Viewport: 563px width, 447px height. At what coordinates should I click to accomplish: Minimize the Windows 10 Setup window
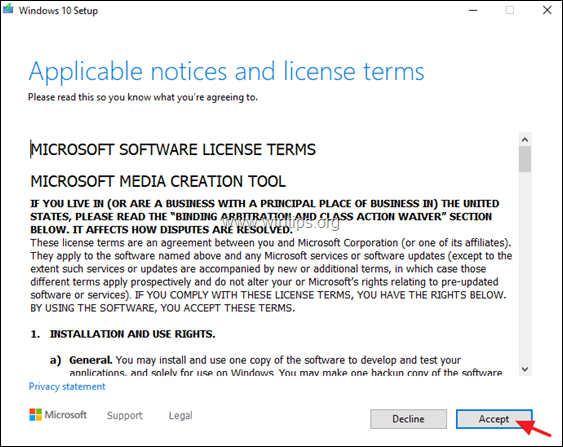pyautogui.click(x=473, y=10)
